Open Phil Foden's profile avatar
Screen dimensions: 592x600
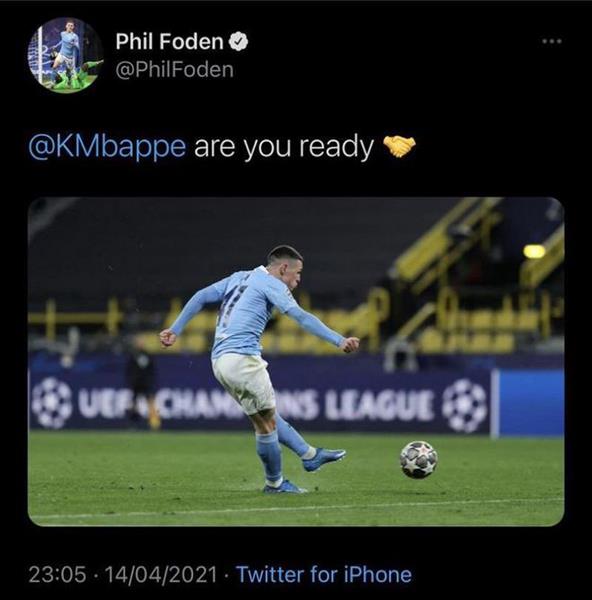click(65, 55)
